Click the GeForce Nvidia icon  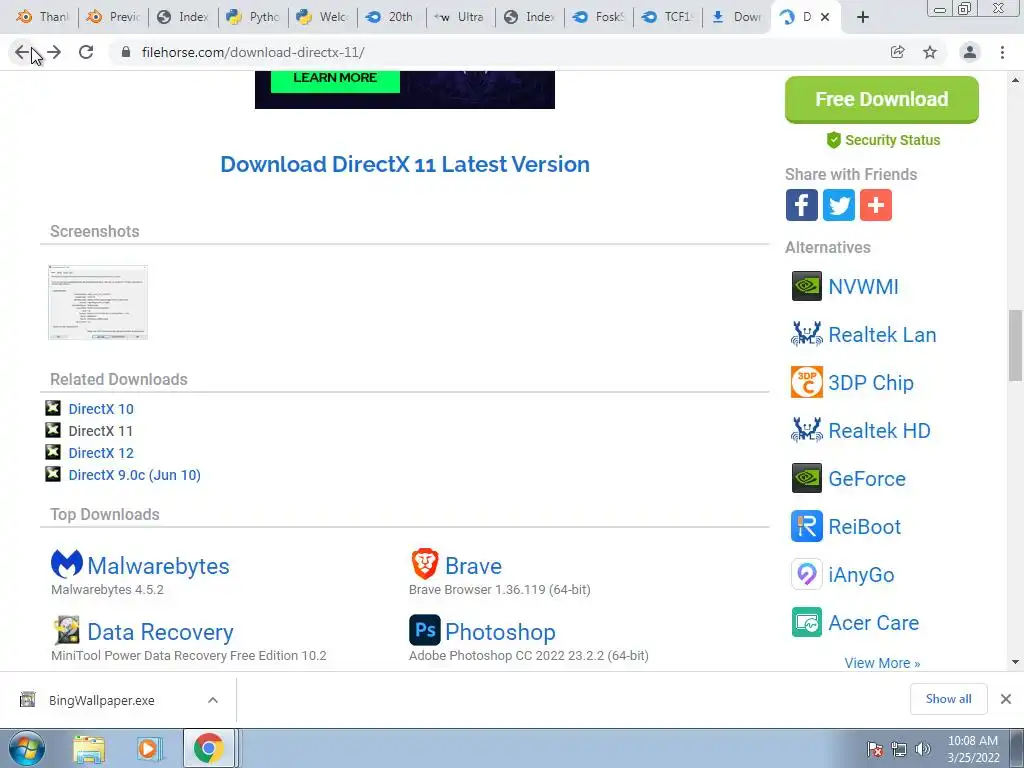(807, 478)
